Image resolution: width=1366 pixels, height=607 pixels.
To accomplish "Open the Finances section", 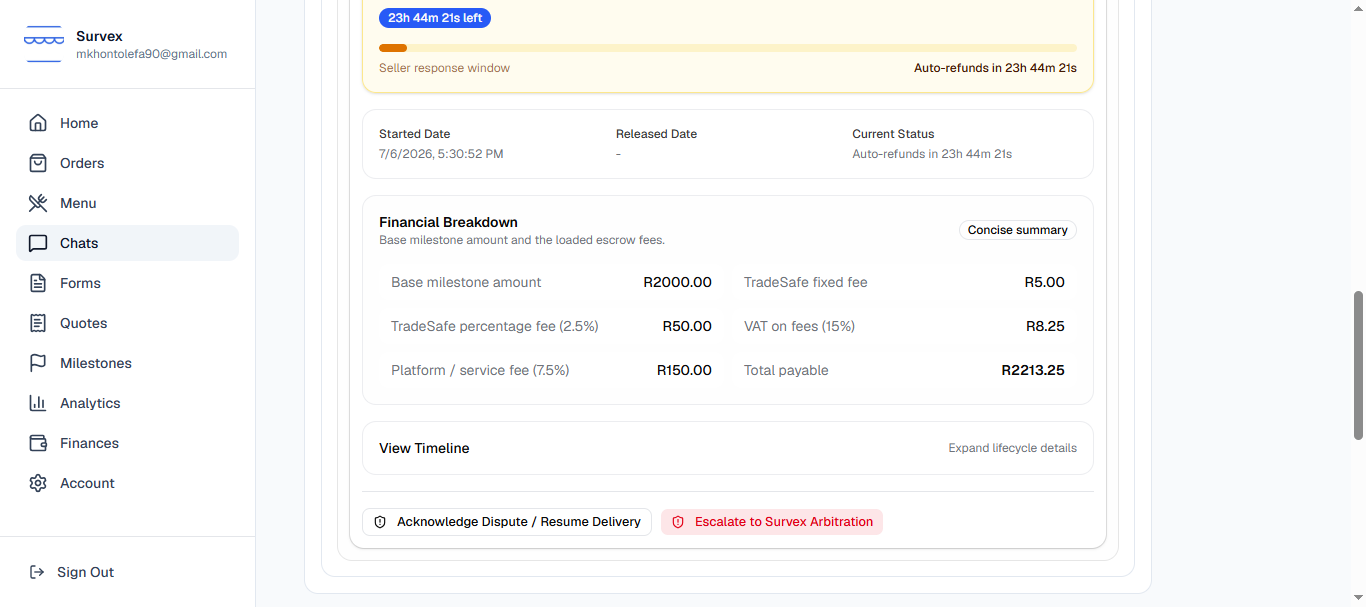I will pos(89,443).
